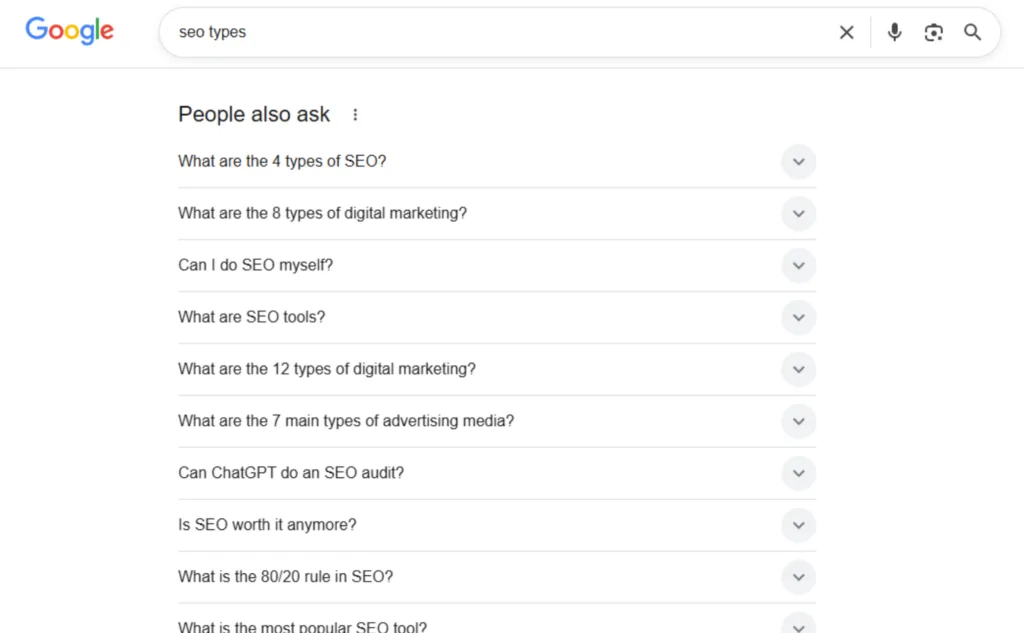Expand '7 main types of advertising media' chevron
This screenshot has width=1024, height=633.
click(798, 422)
